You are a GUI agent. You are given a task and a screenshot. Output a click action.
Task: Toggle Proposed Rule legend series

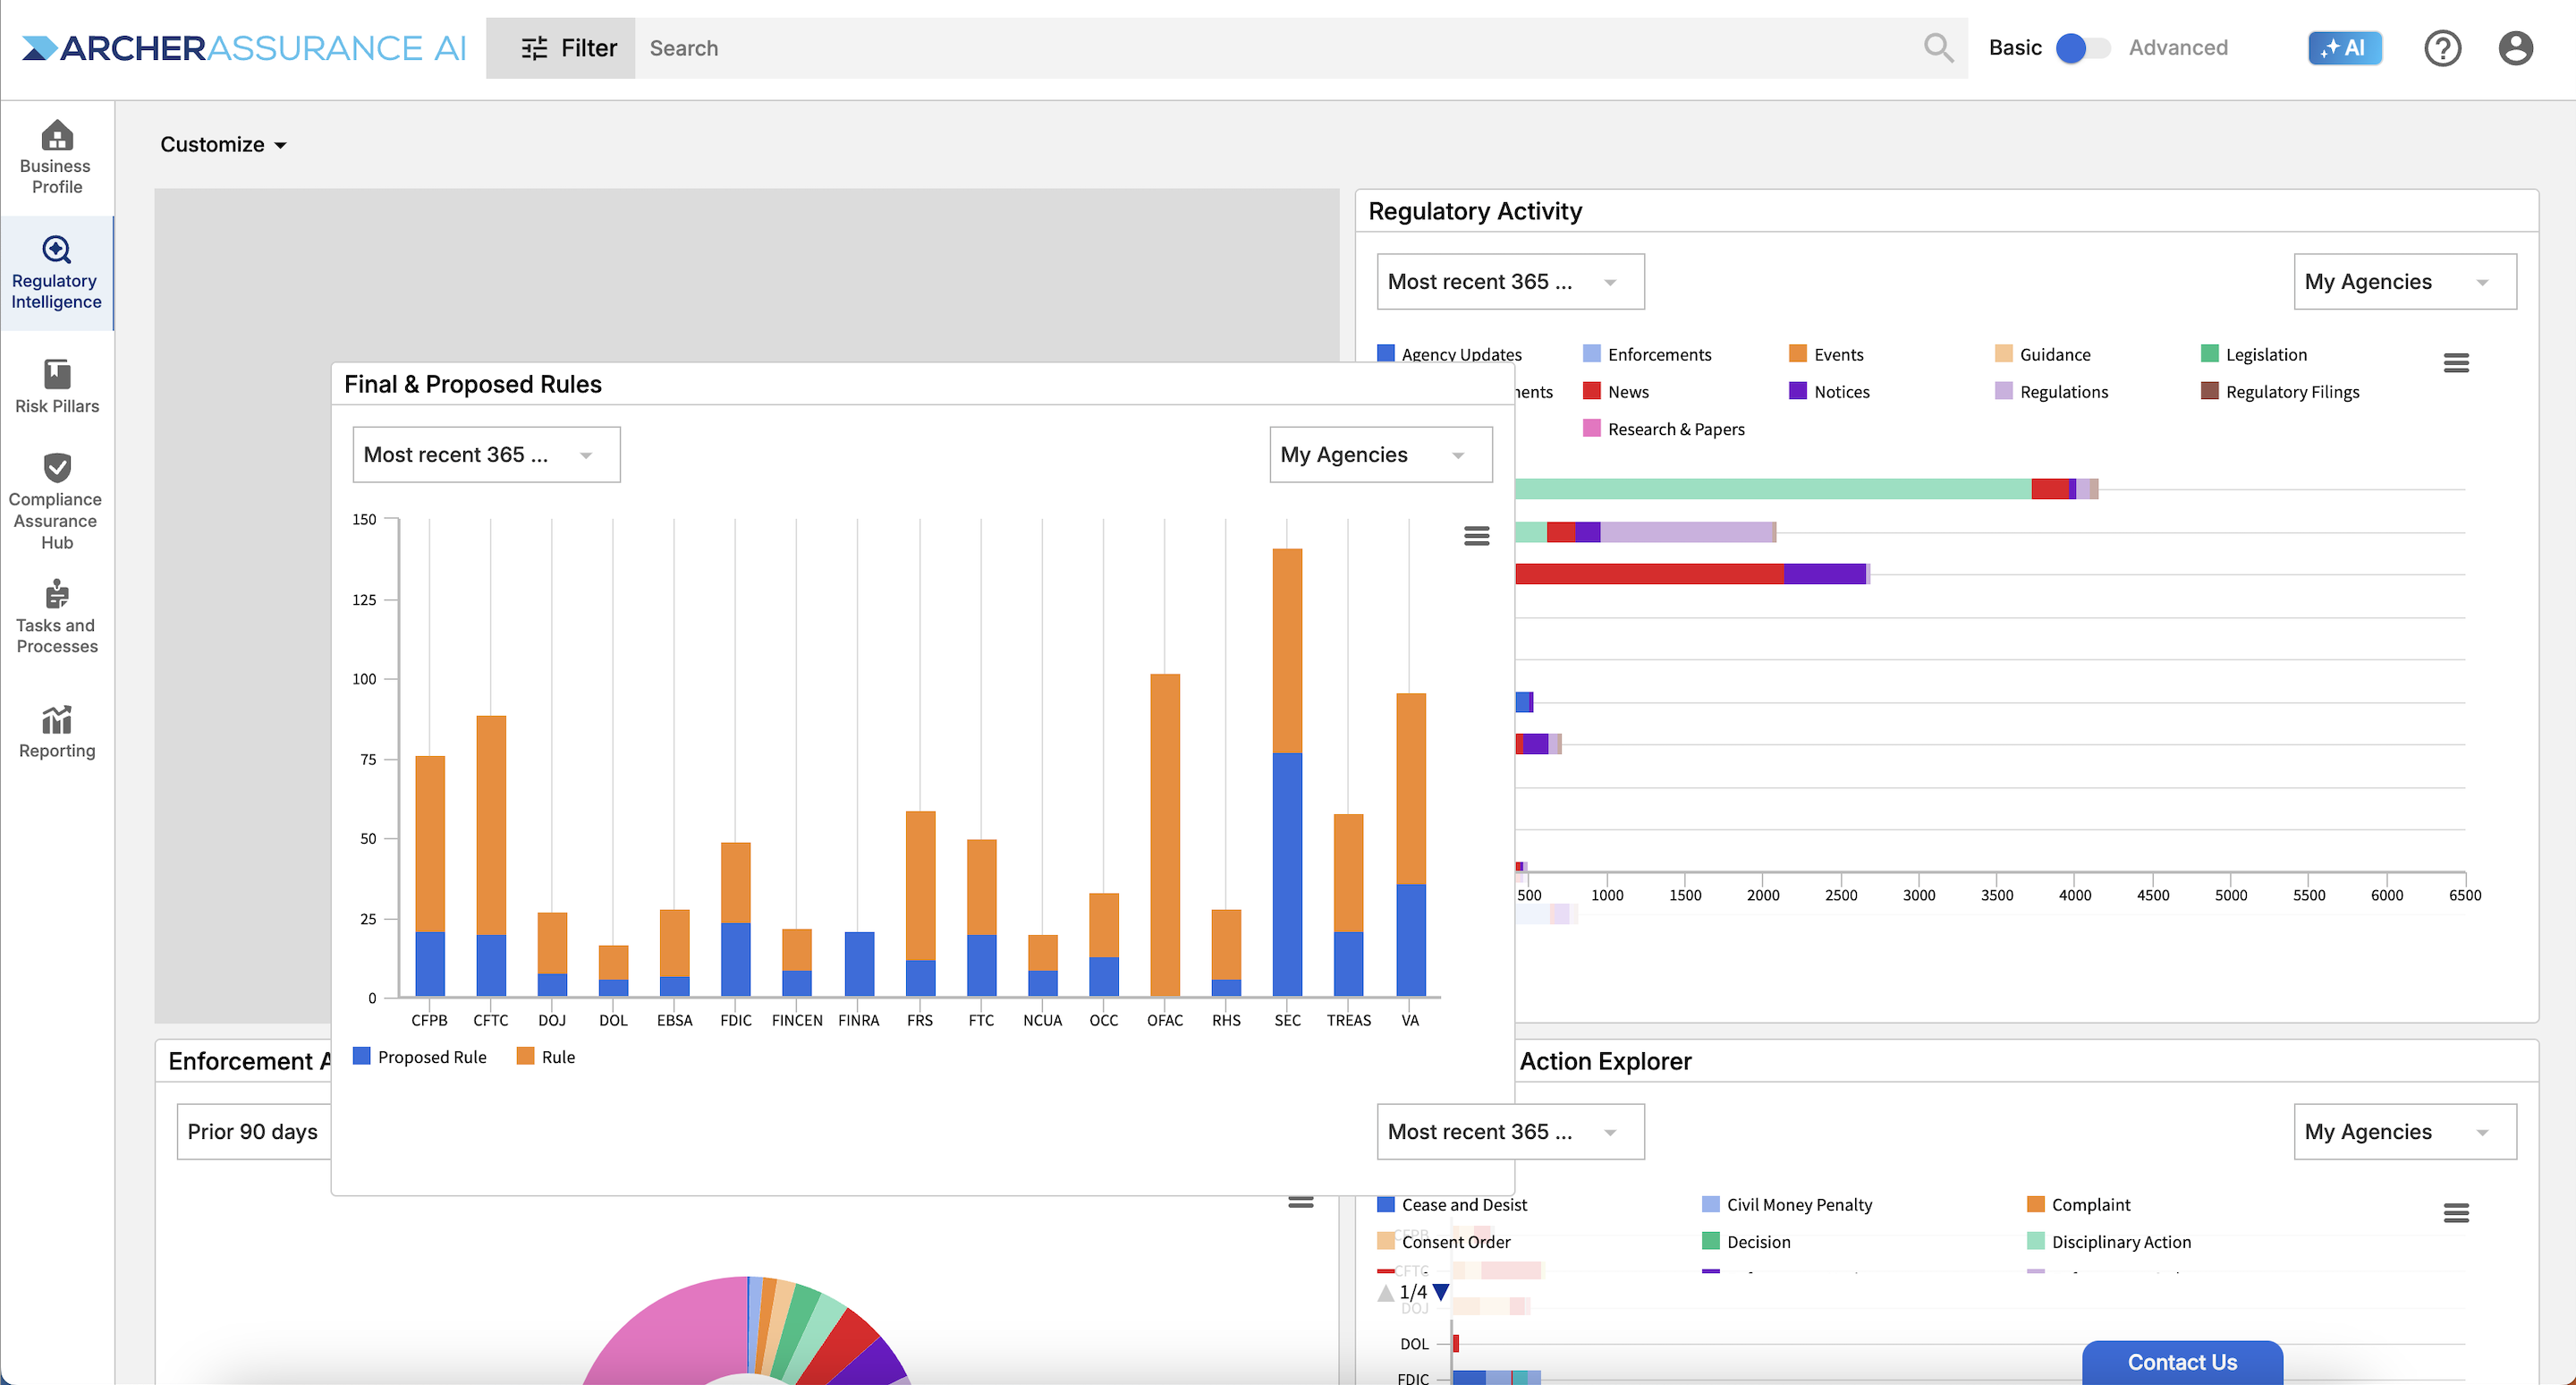click(420, 1057)
